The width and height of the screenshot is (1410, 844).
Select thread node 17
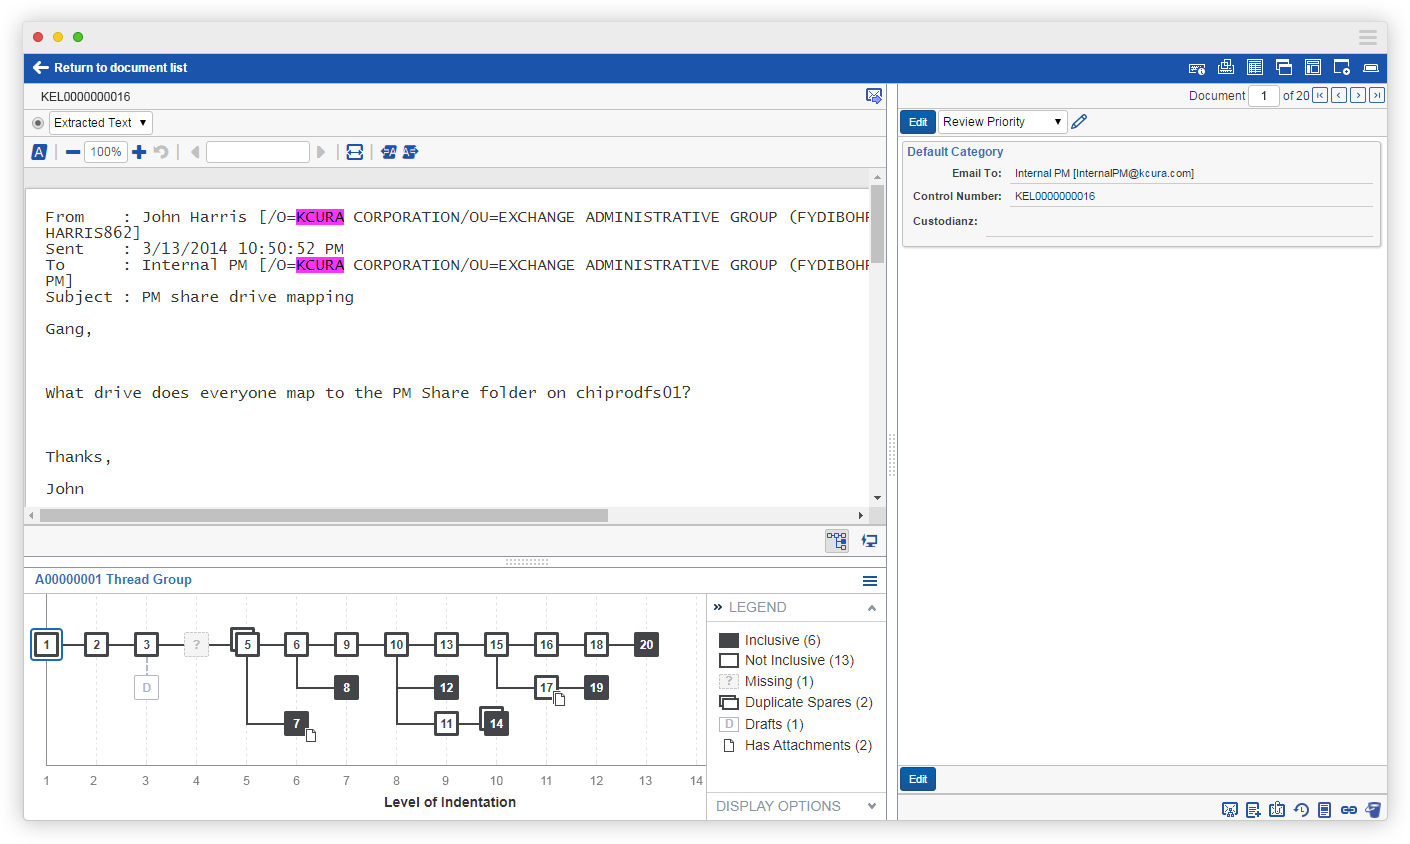pos(546,688)
